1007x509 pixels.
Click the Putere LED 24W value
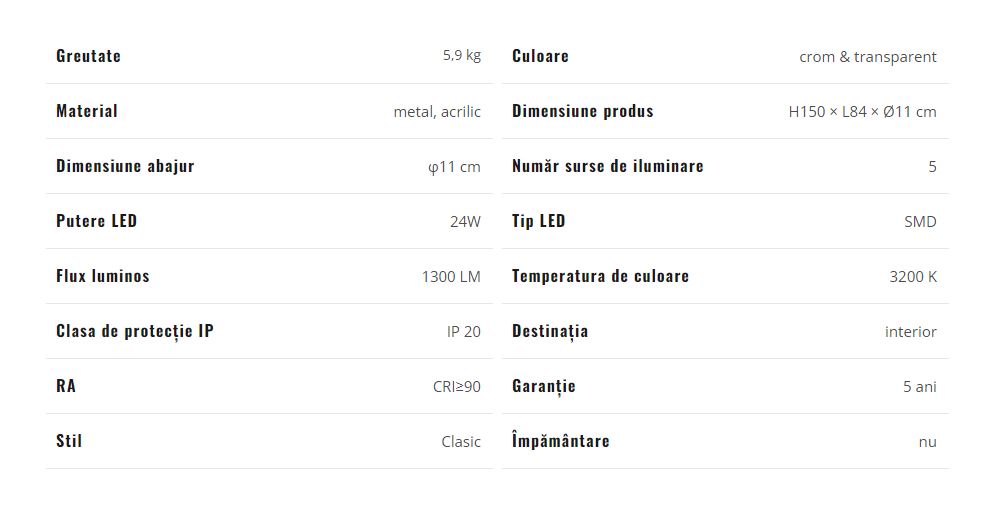coord(465,221)
